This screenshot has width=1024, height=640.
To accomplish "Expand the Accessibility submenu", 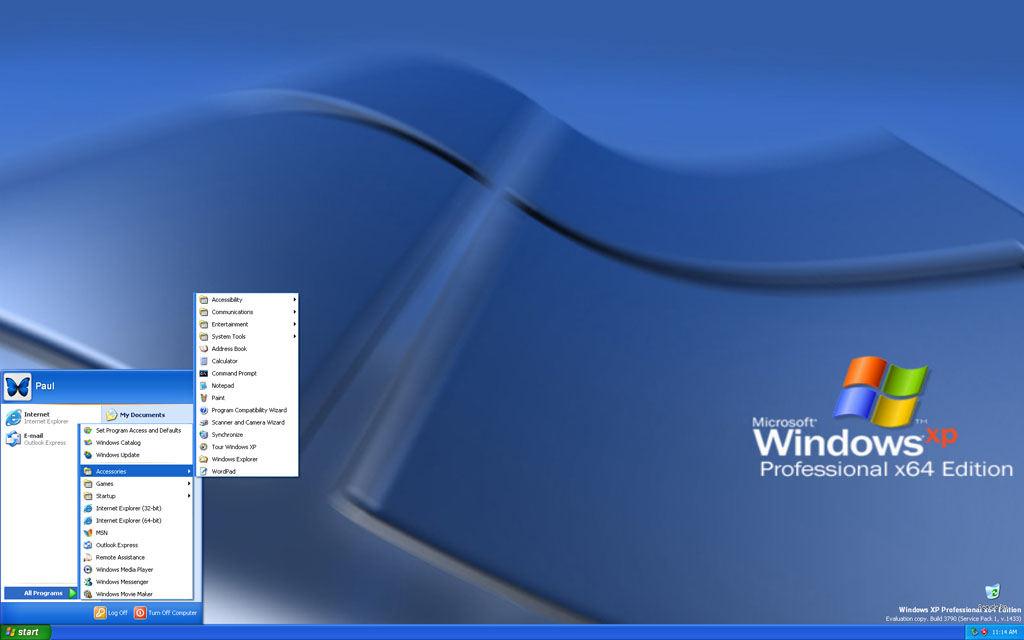I will (x=247, y=300).
